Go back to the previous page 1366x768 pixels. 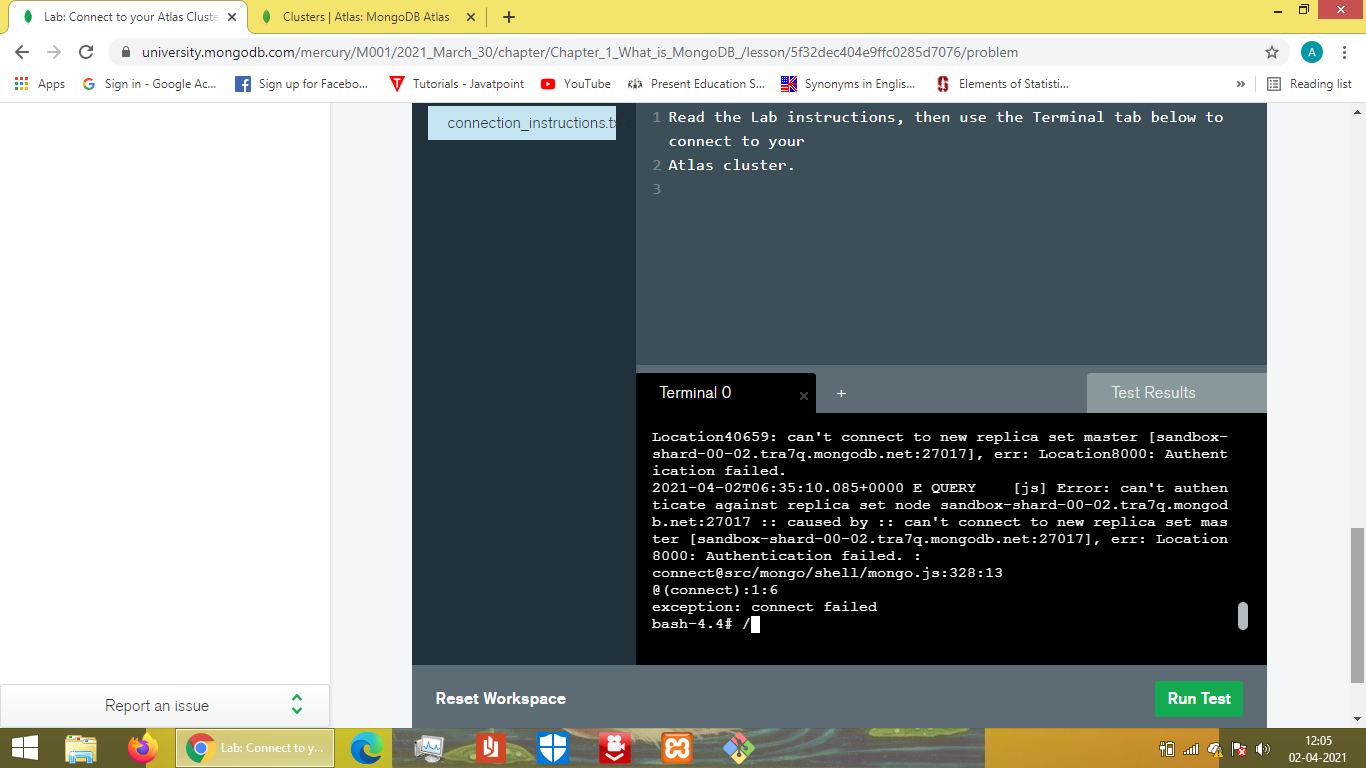click(x=22, y=52)
